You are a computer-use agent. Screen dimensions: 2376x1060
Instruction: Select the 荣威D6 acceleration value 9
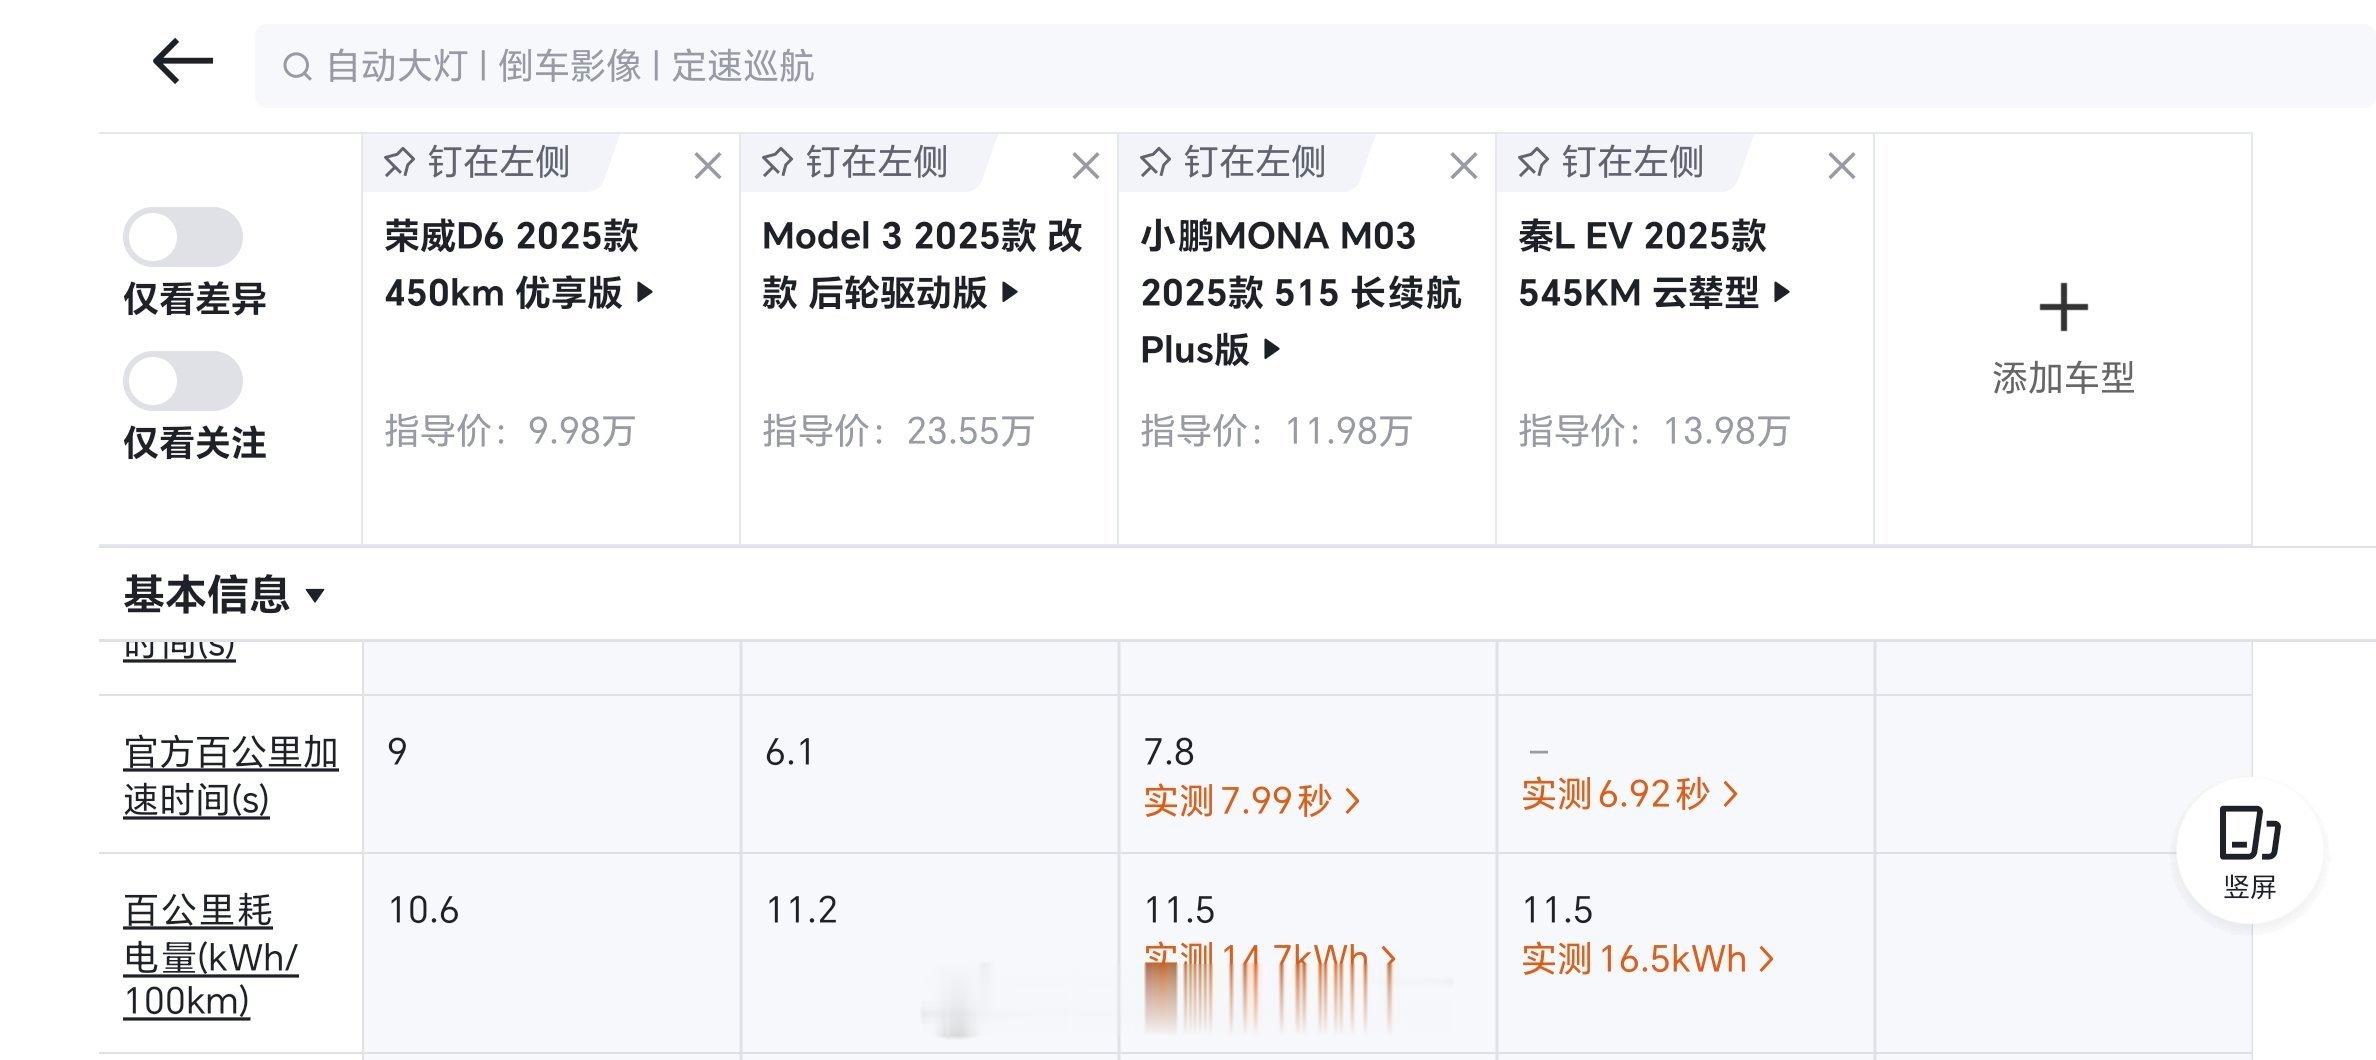397,751
